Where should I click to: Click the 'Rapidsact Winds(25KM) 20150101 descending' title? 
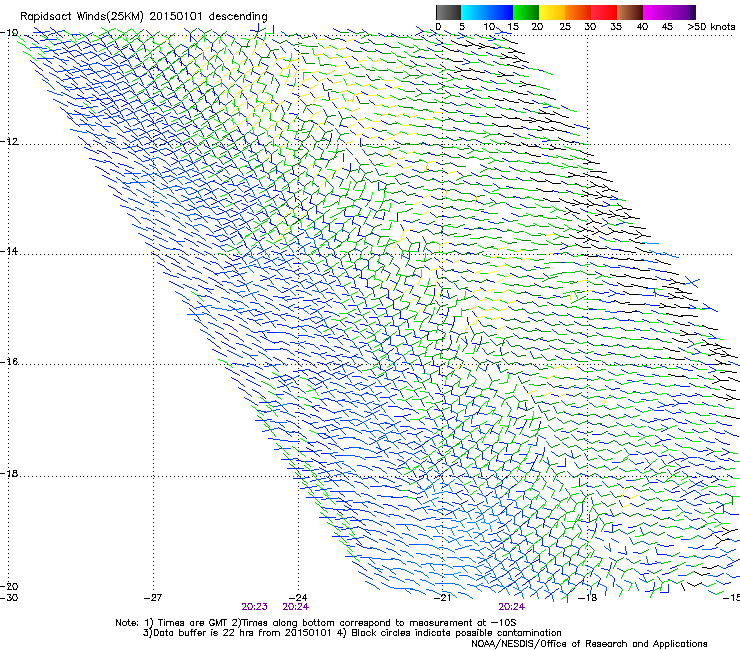pyautogui.click(x=143, y=17)
